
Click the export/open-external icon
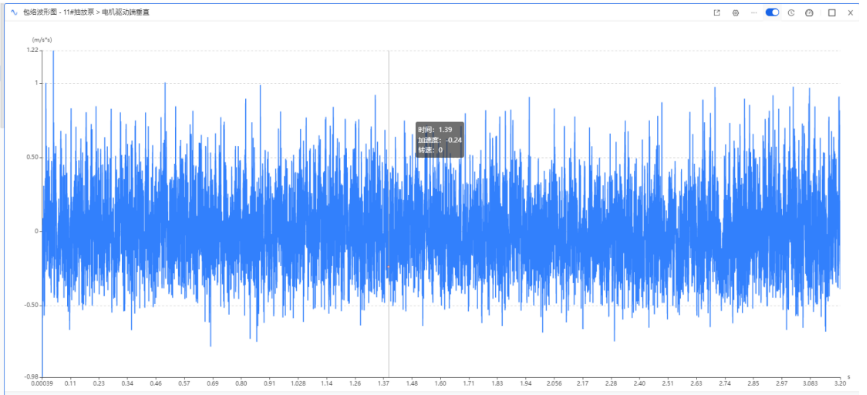point(717,13)
